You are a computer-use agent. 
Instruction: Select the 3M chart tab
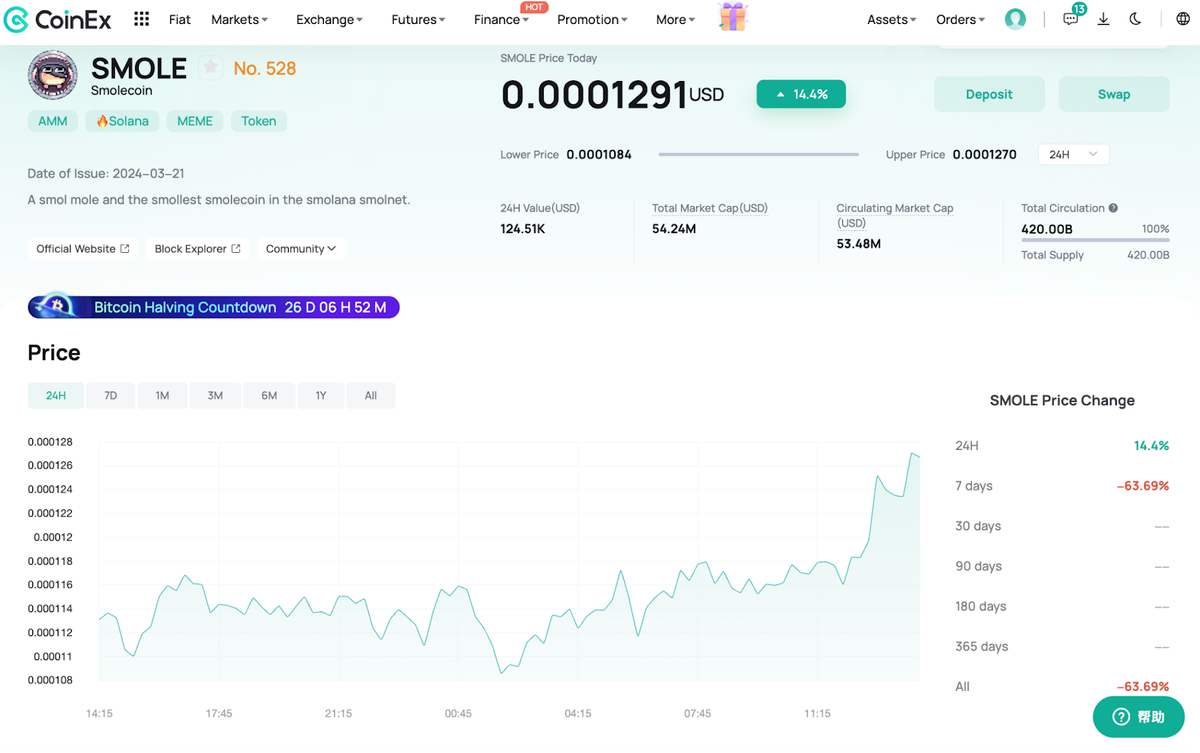[x=215, y=396]
